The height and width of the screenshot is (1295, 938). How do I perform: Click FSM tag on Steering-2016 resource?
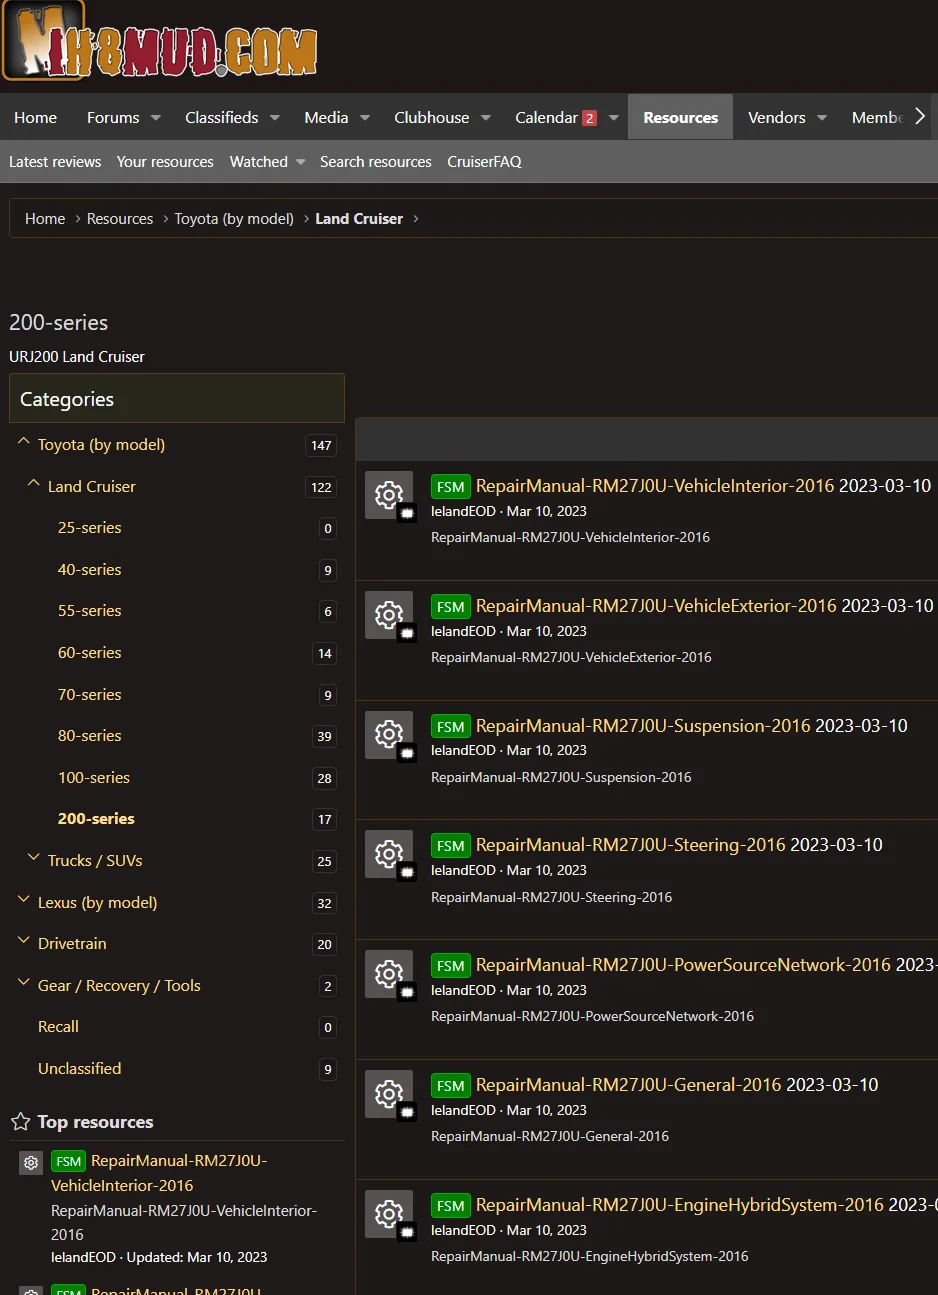(451, 846)
